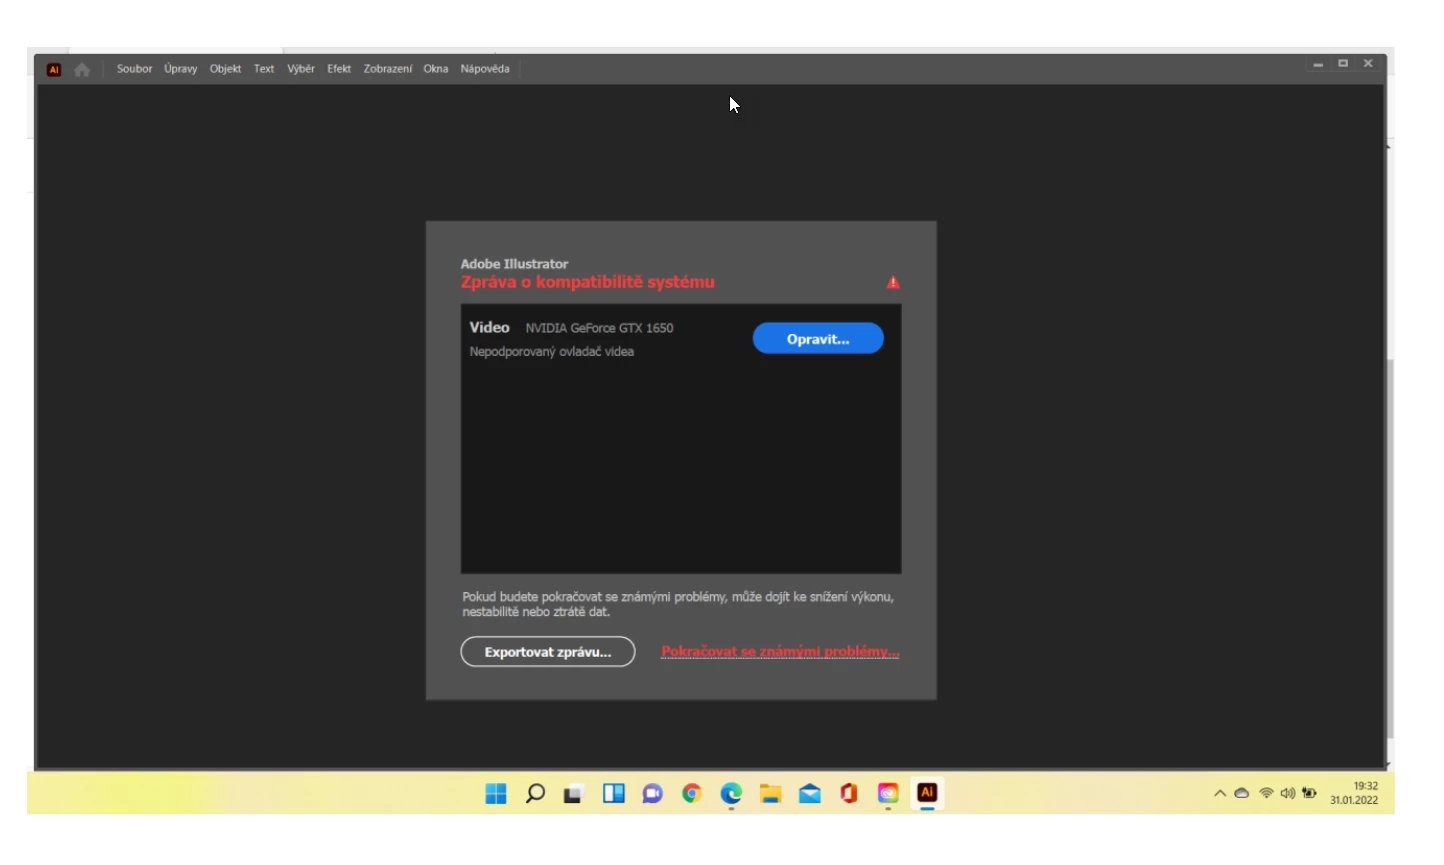Open the Text menu
This screenshot has width=1444, height=865.
pyautogui.click(x=264, y=69)
